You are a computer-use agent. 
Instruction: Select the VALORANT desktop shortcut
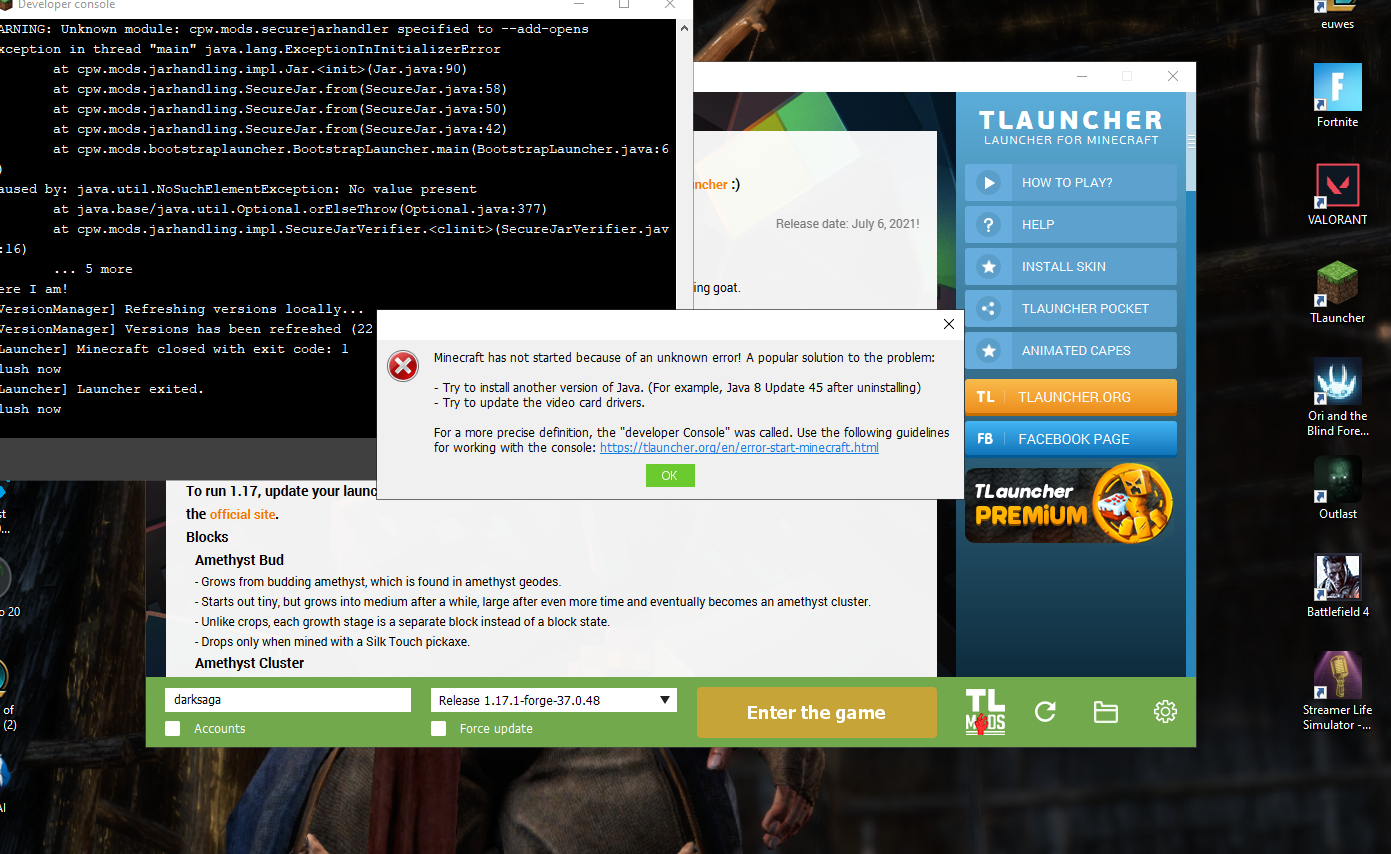point(1337,195)
